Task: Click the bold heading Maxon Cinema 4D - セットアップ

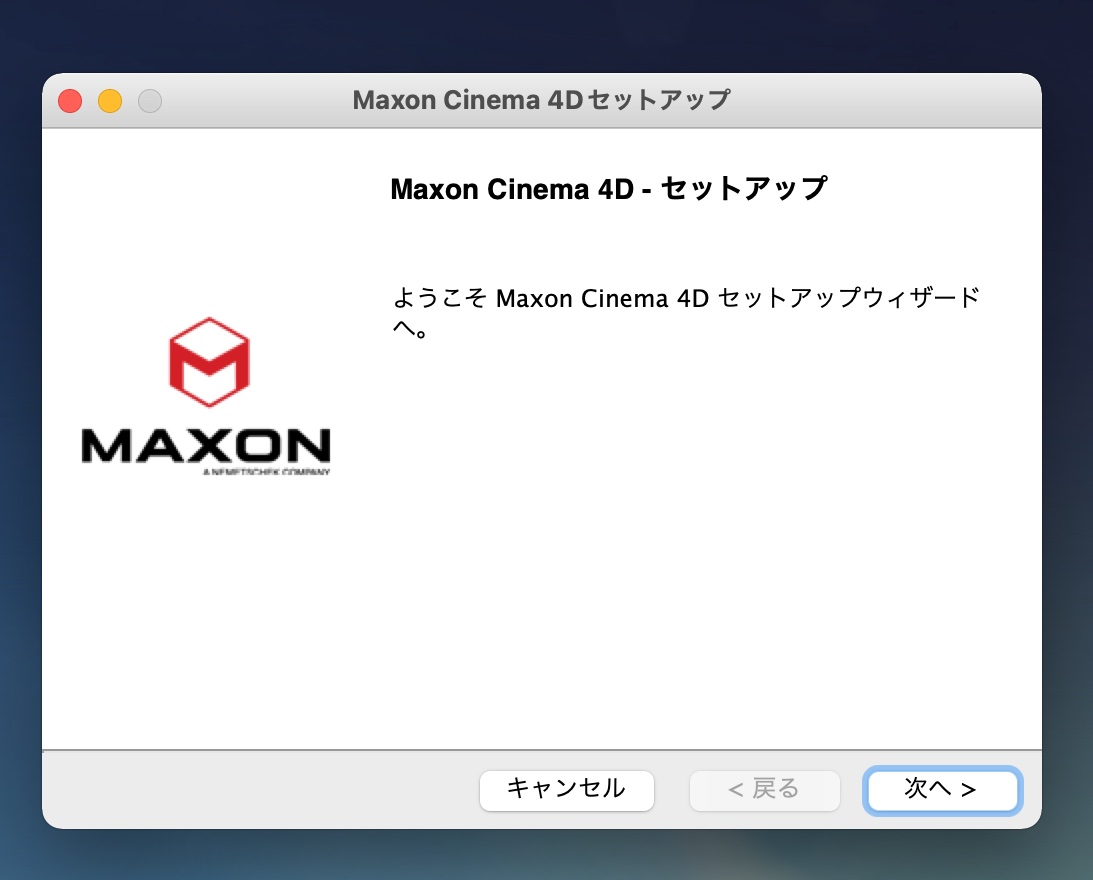Action: click(x=609, y=188)
